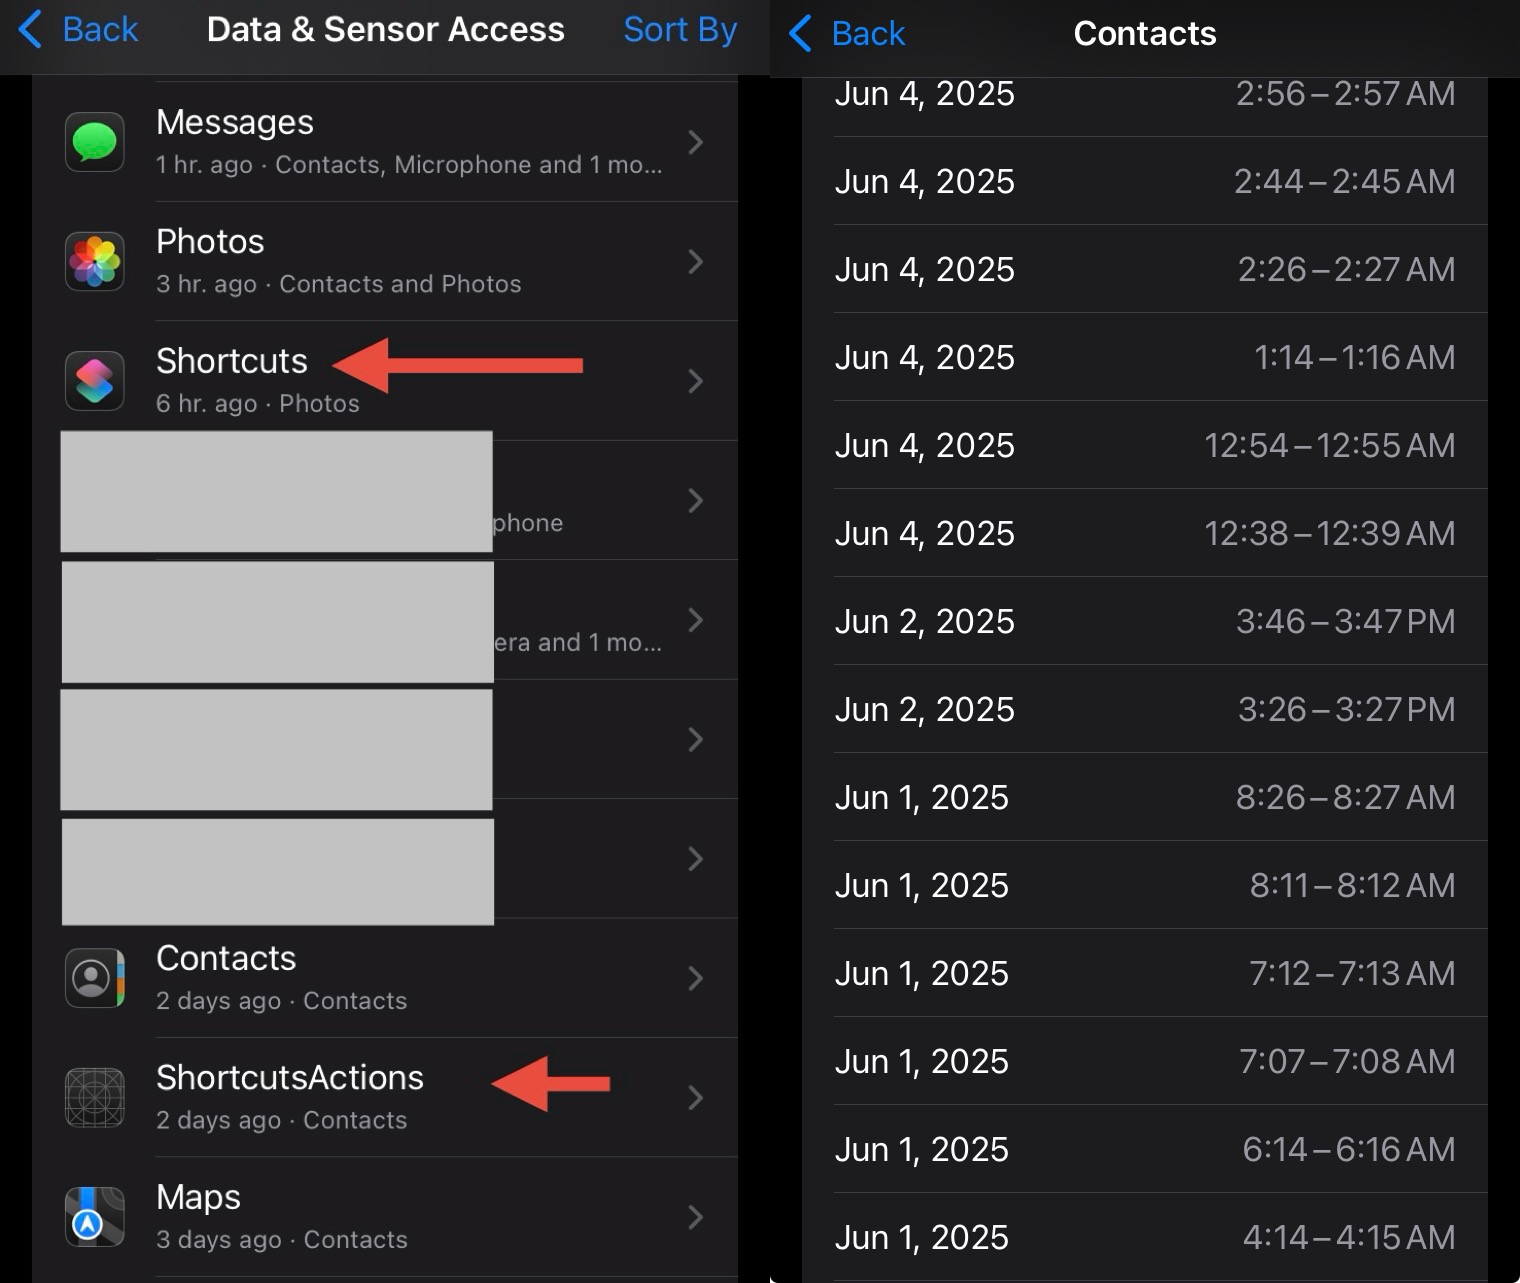1520x1283 pixels.
Task: Open chevron on row ending 'era and 1 mo...'
Action: pyautogui.click(x=696, y=620)
